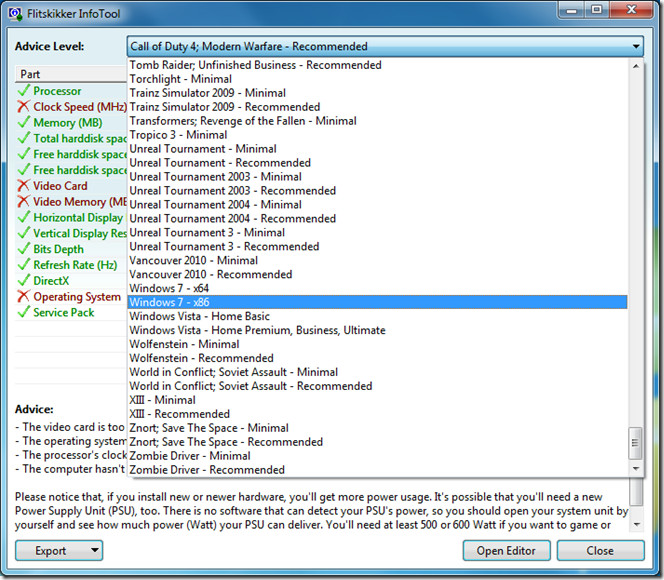This screenshot has width=664, height=580.
Task: Click the red cross icon beside Video Memory
Action: (x=24, y=202)
